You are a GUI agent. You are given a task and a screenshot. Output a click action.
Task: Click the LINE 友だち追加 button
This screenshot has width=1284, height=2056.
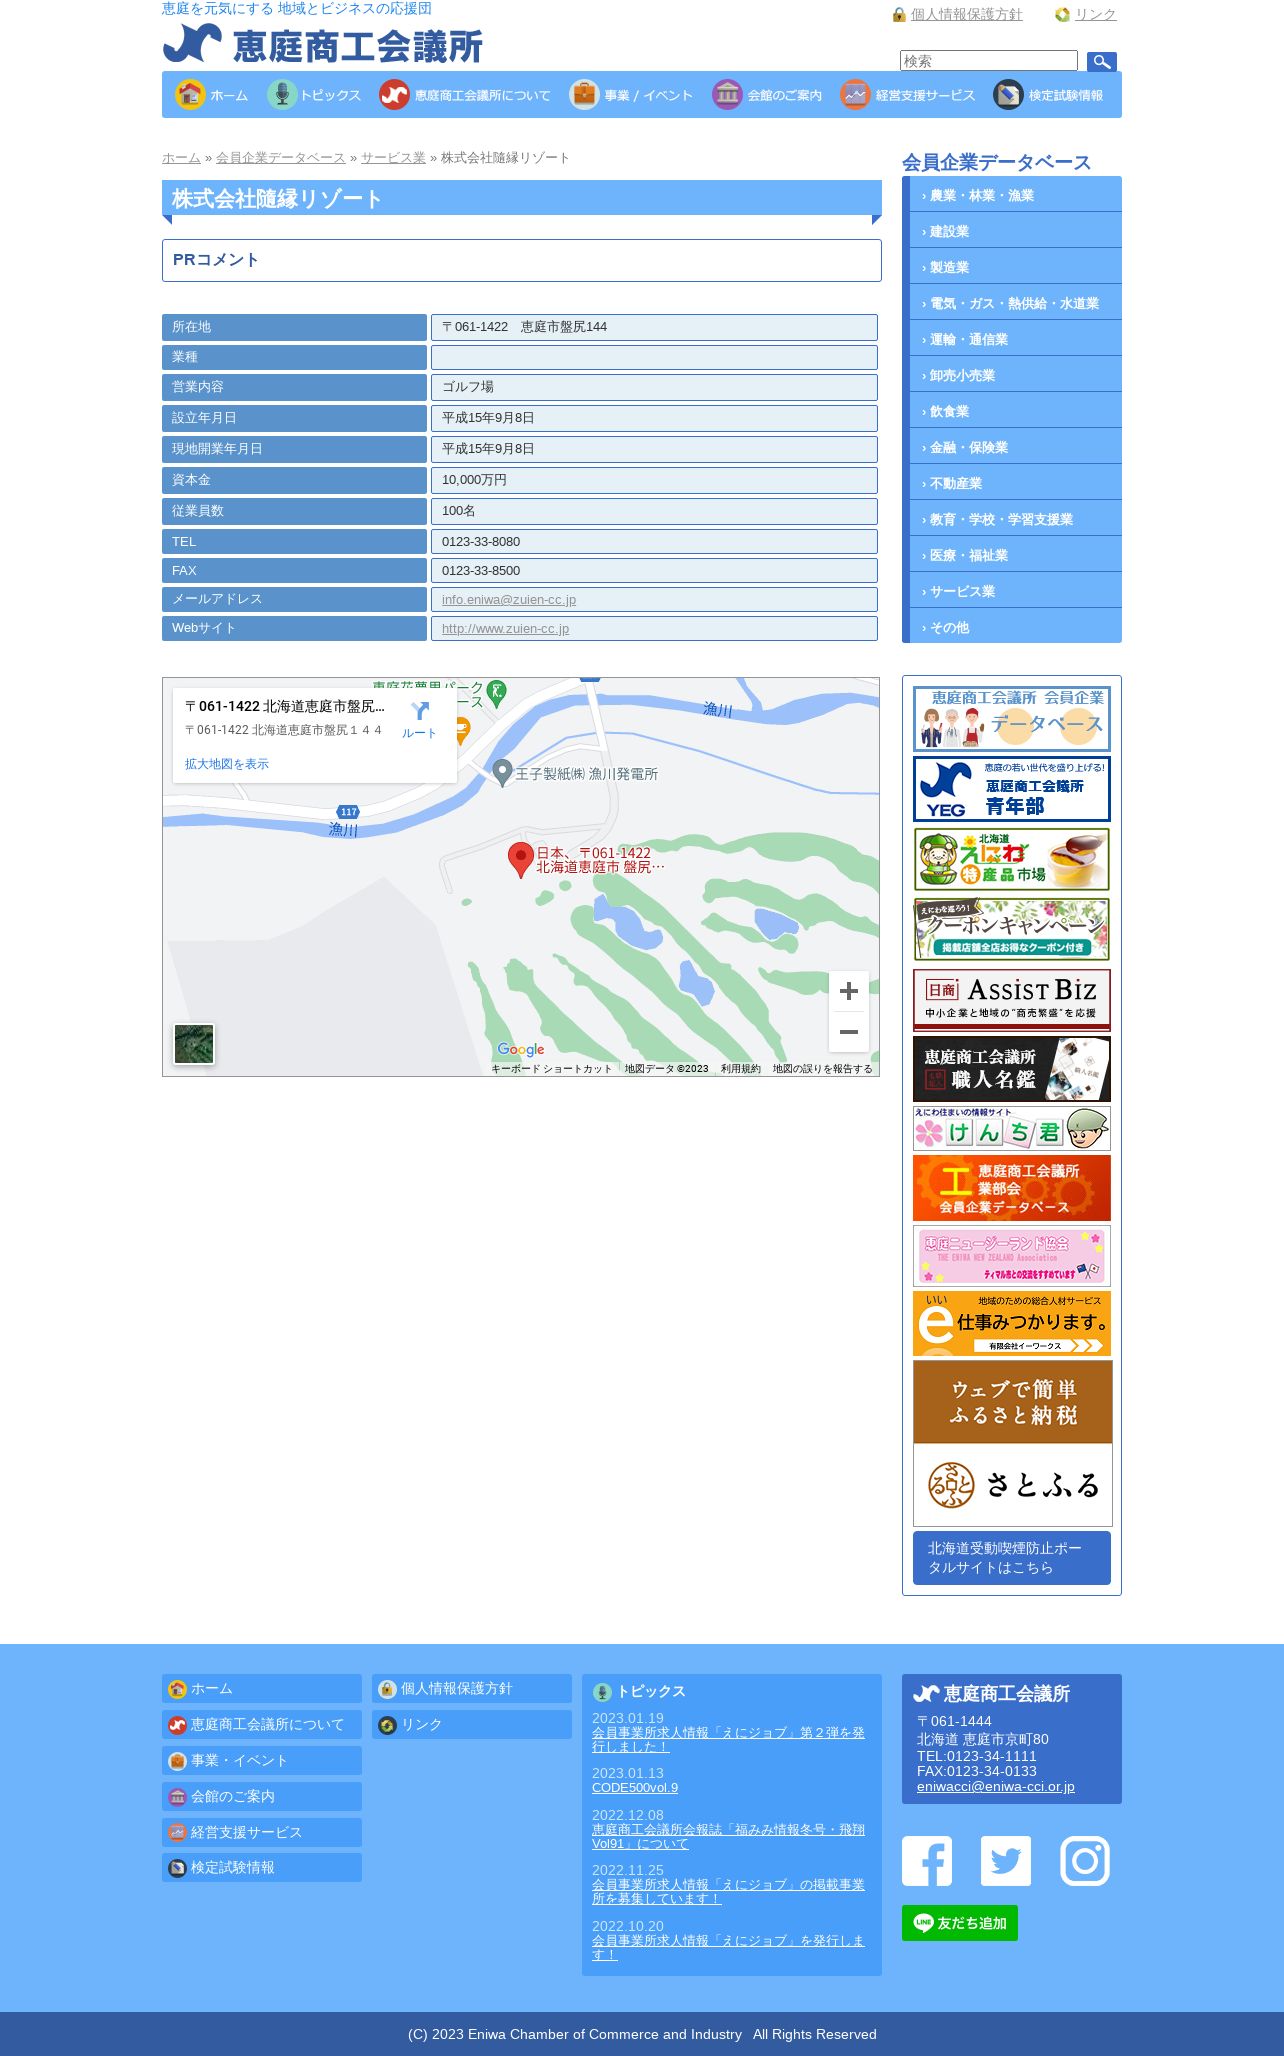(x=960, y=1923)
